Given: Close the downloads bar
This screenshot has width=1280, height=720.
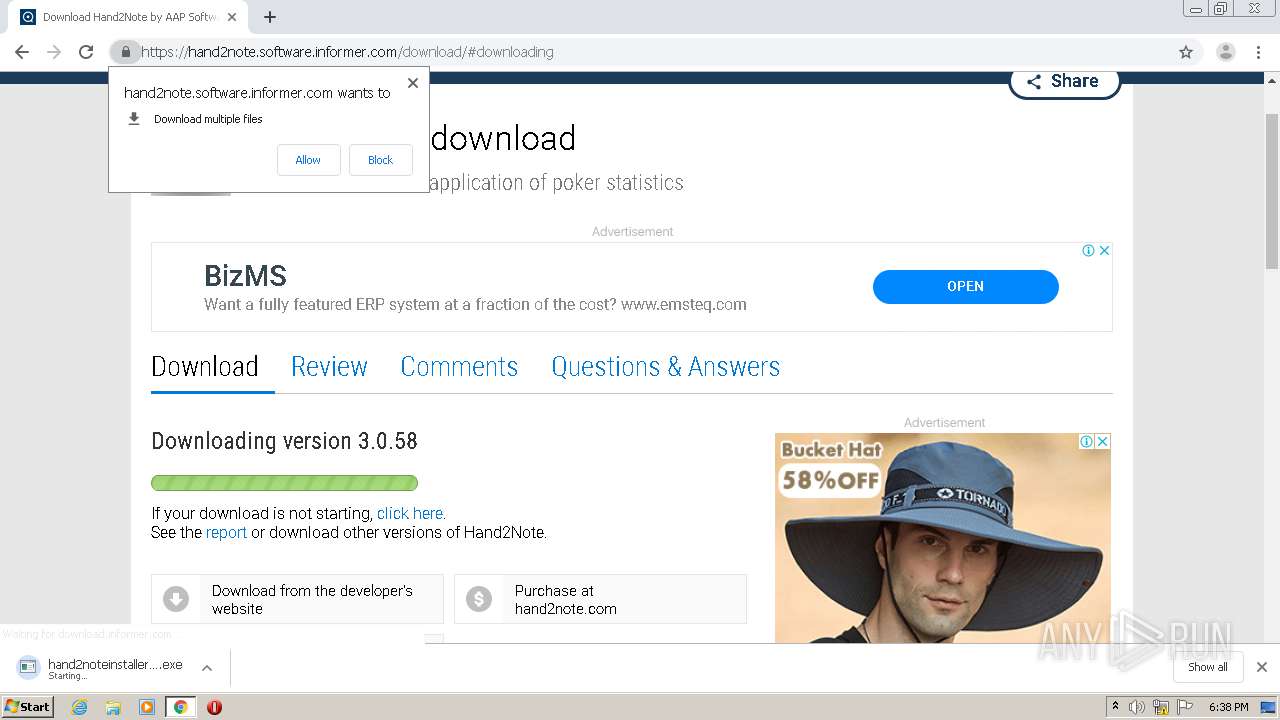Looking at the screenshot, I should pos(1261,667).
